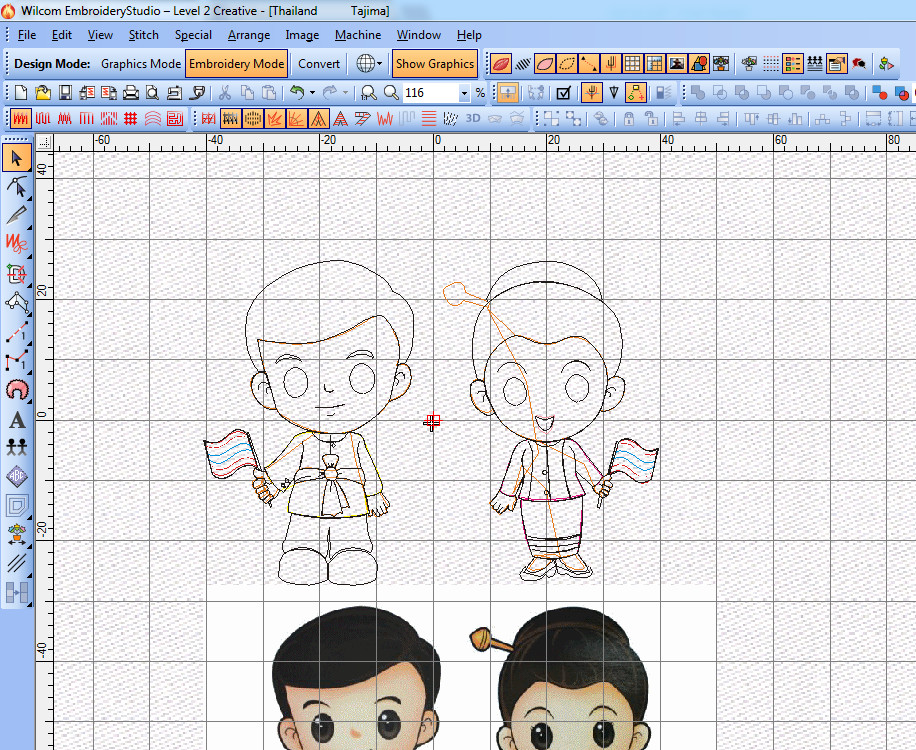Open the Stitch menu

144,35
